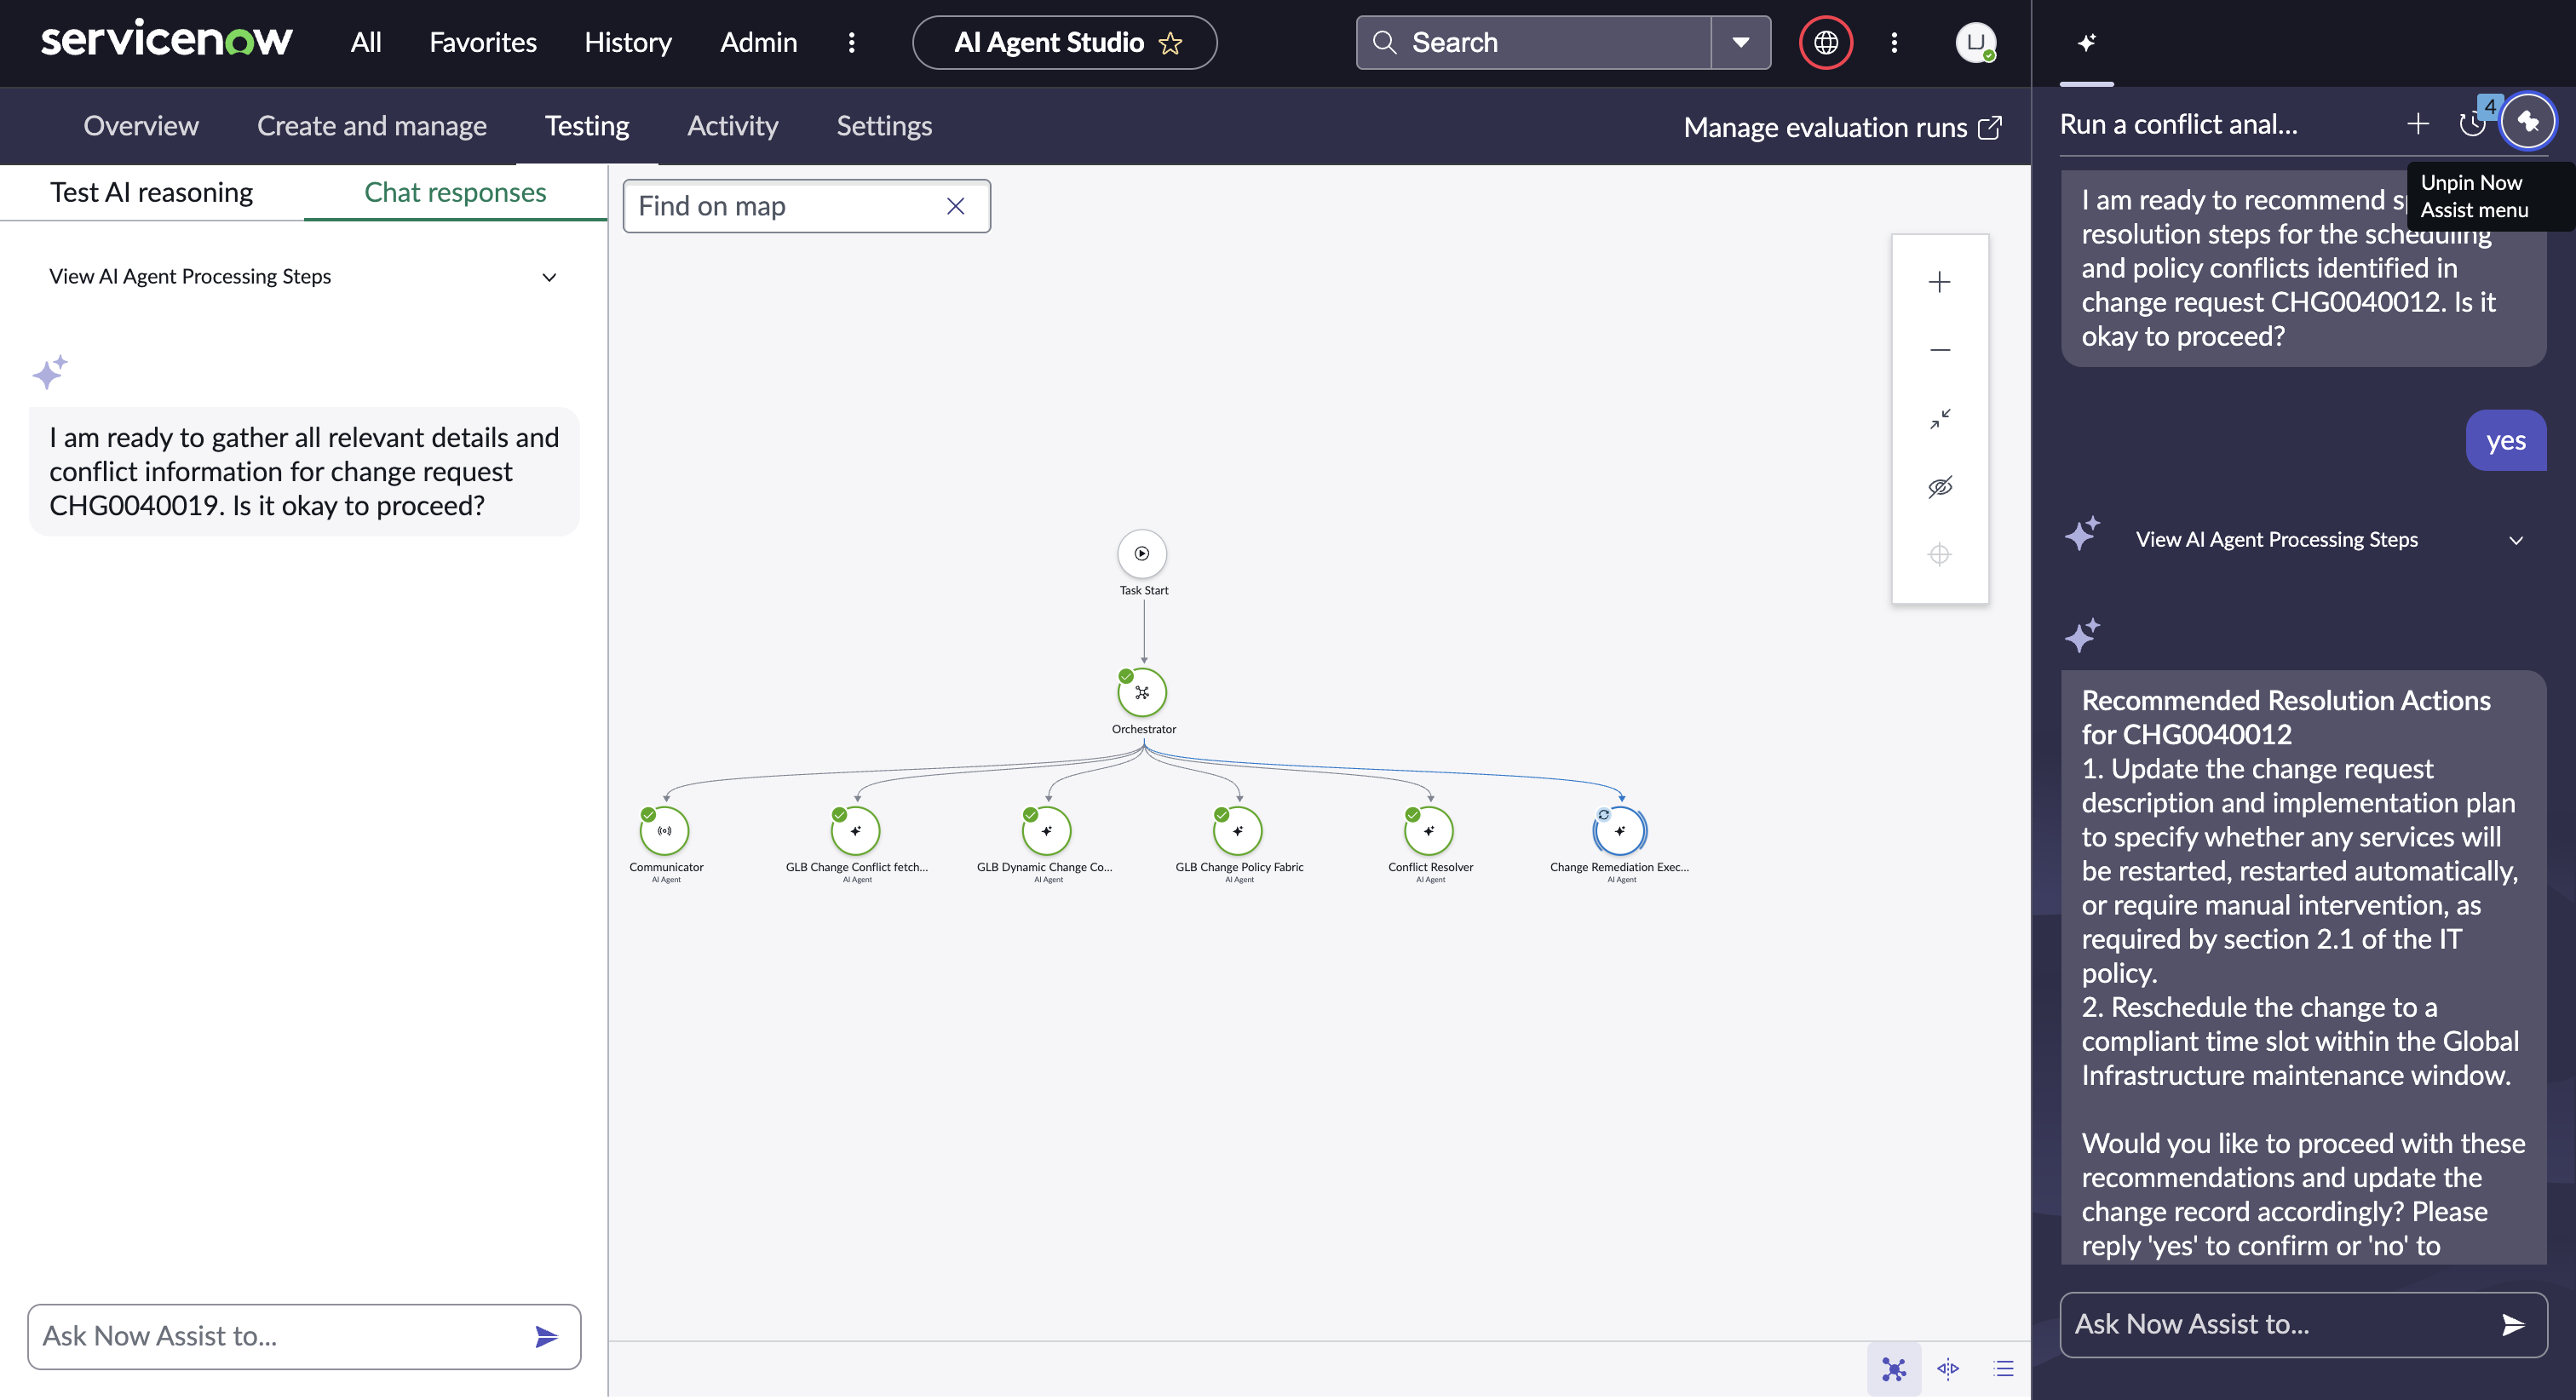Click the AI Agent Studio pill
The image size is (2576, 1400).
point(1064,42)
